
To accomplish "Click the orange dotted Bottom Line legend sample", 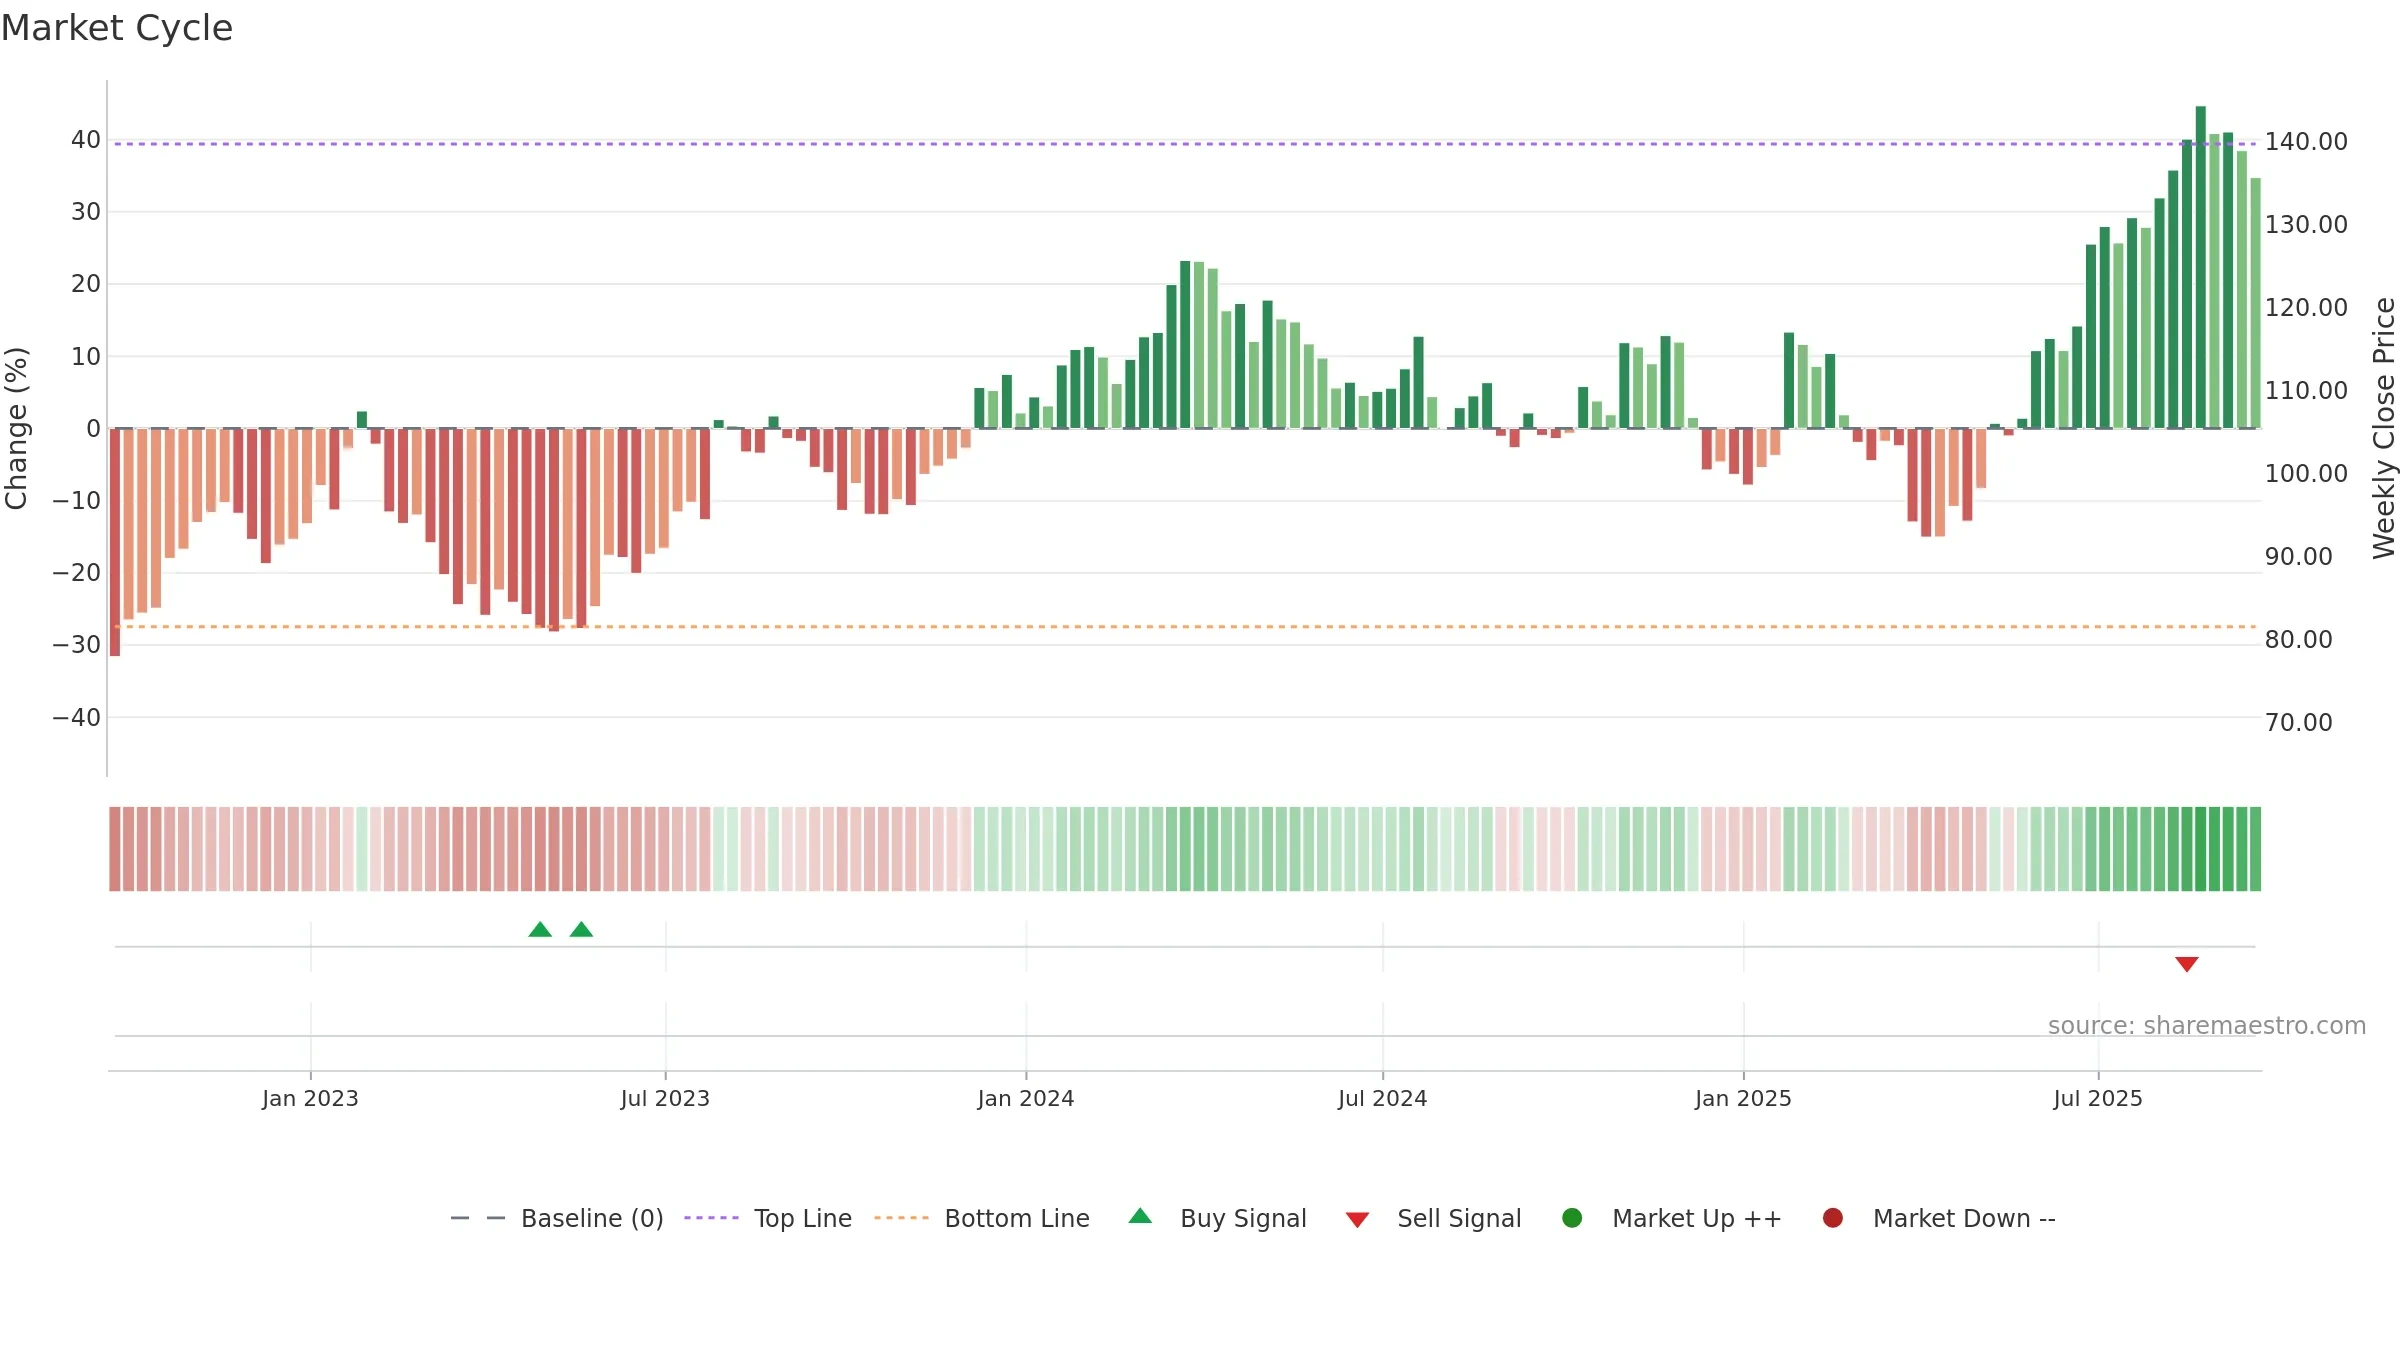I will click(901, 1218).
